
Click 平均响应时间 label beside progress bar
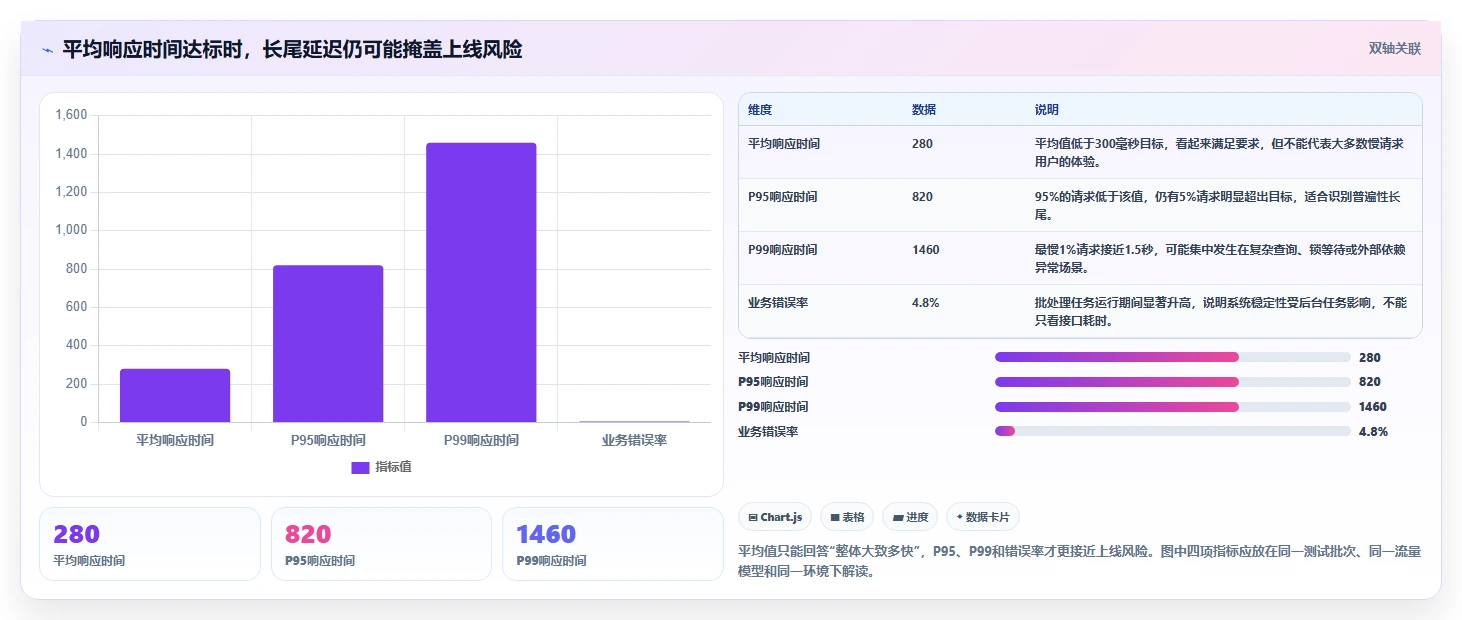click(x=774, y=357)
